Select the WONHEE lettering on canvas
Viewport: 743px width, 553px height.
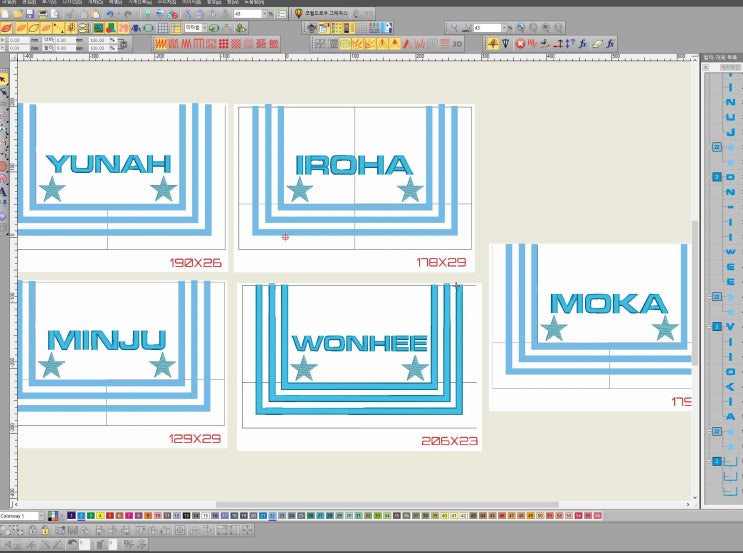coord(360,343)
